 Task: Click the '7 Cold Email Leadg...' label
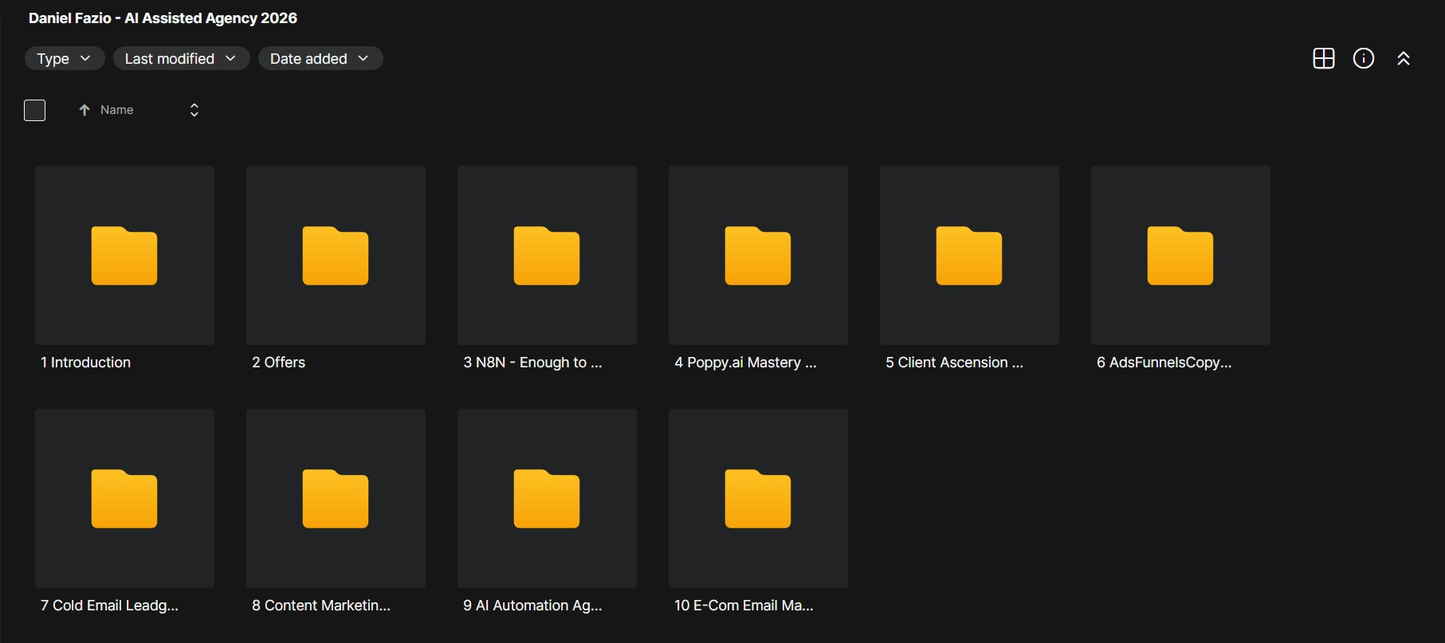click(x=109, y=606)
